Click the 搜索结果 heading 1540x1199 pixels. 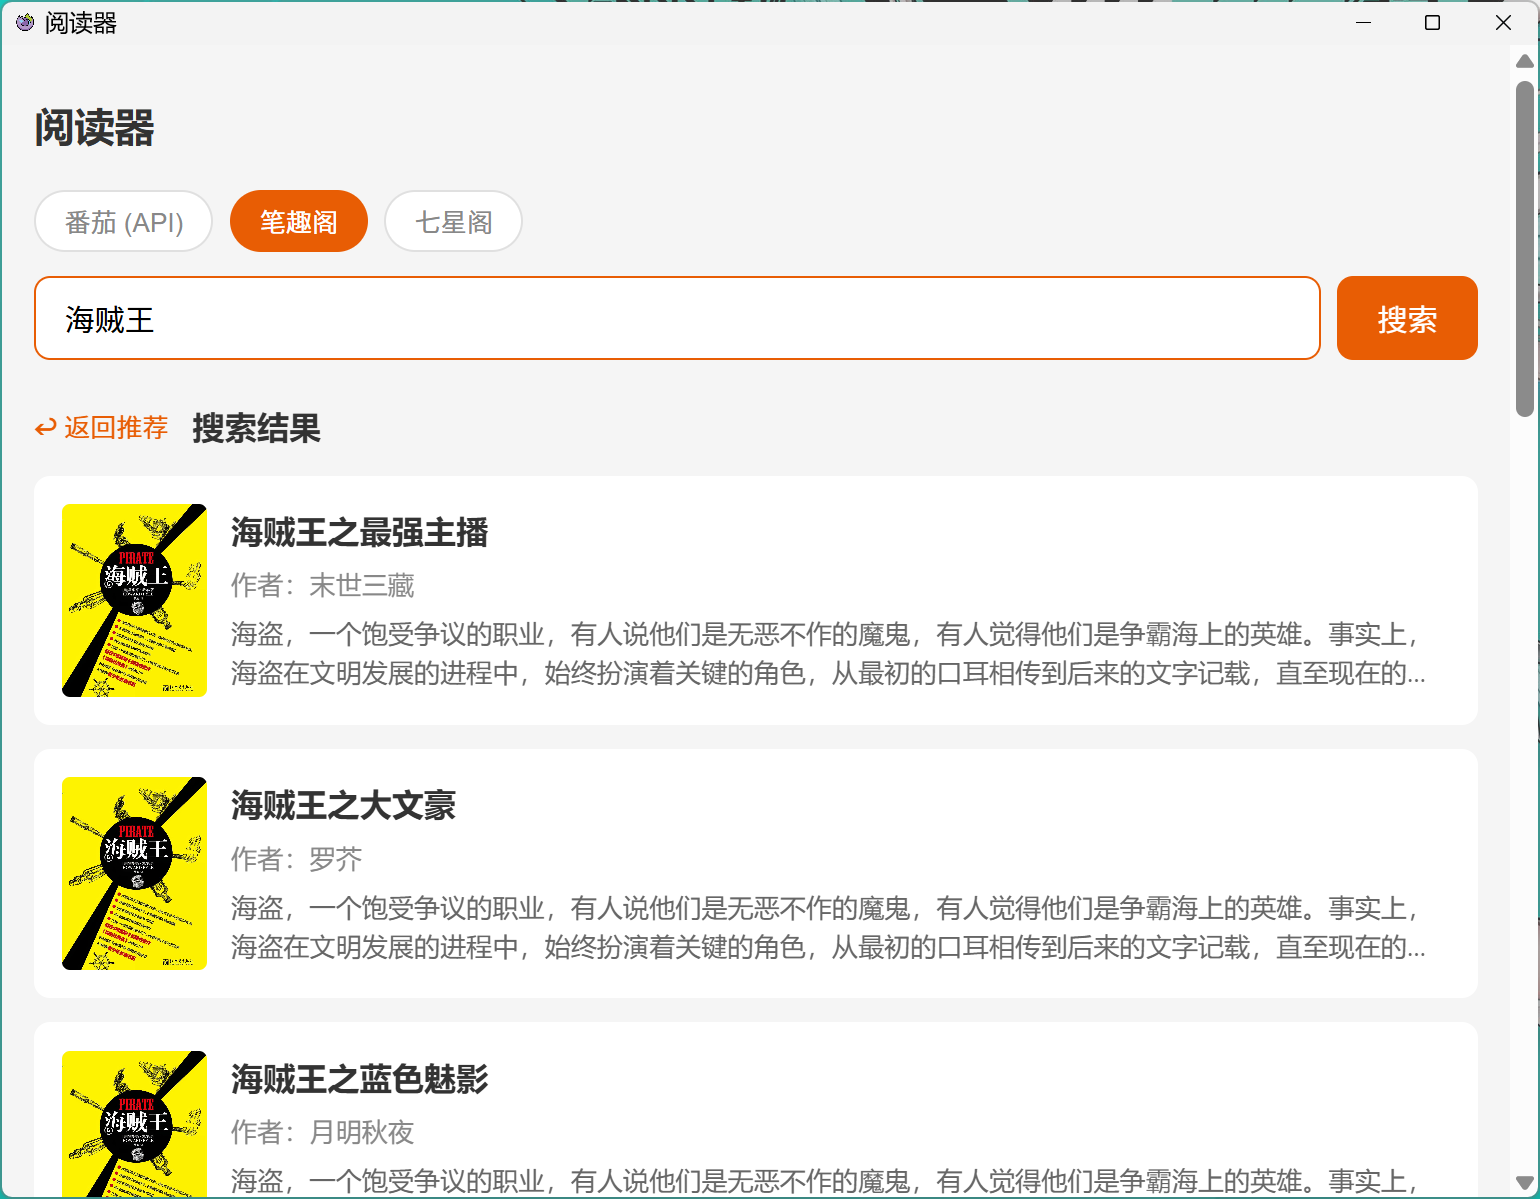tap(256, 428)
